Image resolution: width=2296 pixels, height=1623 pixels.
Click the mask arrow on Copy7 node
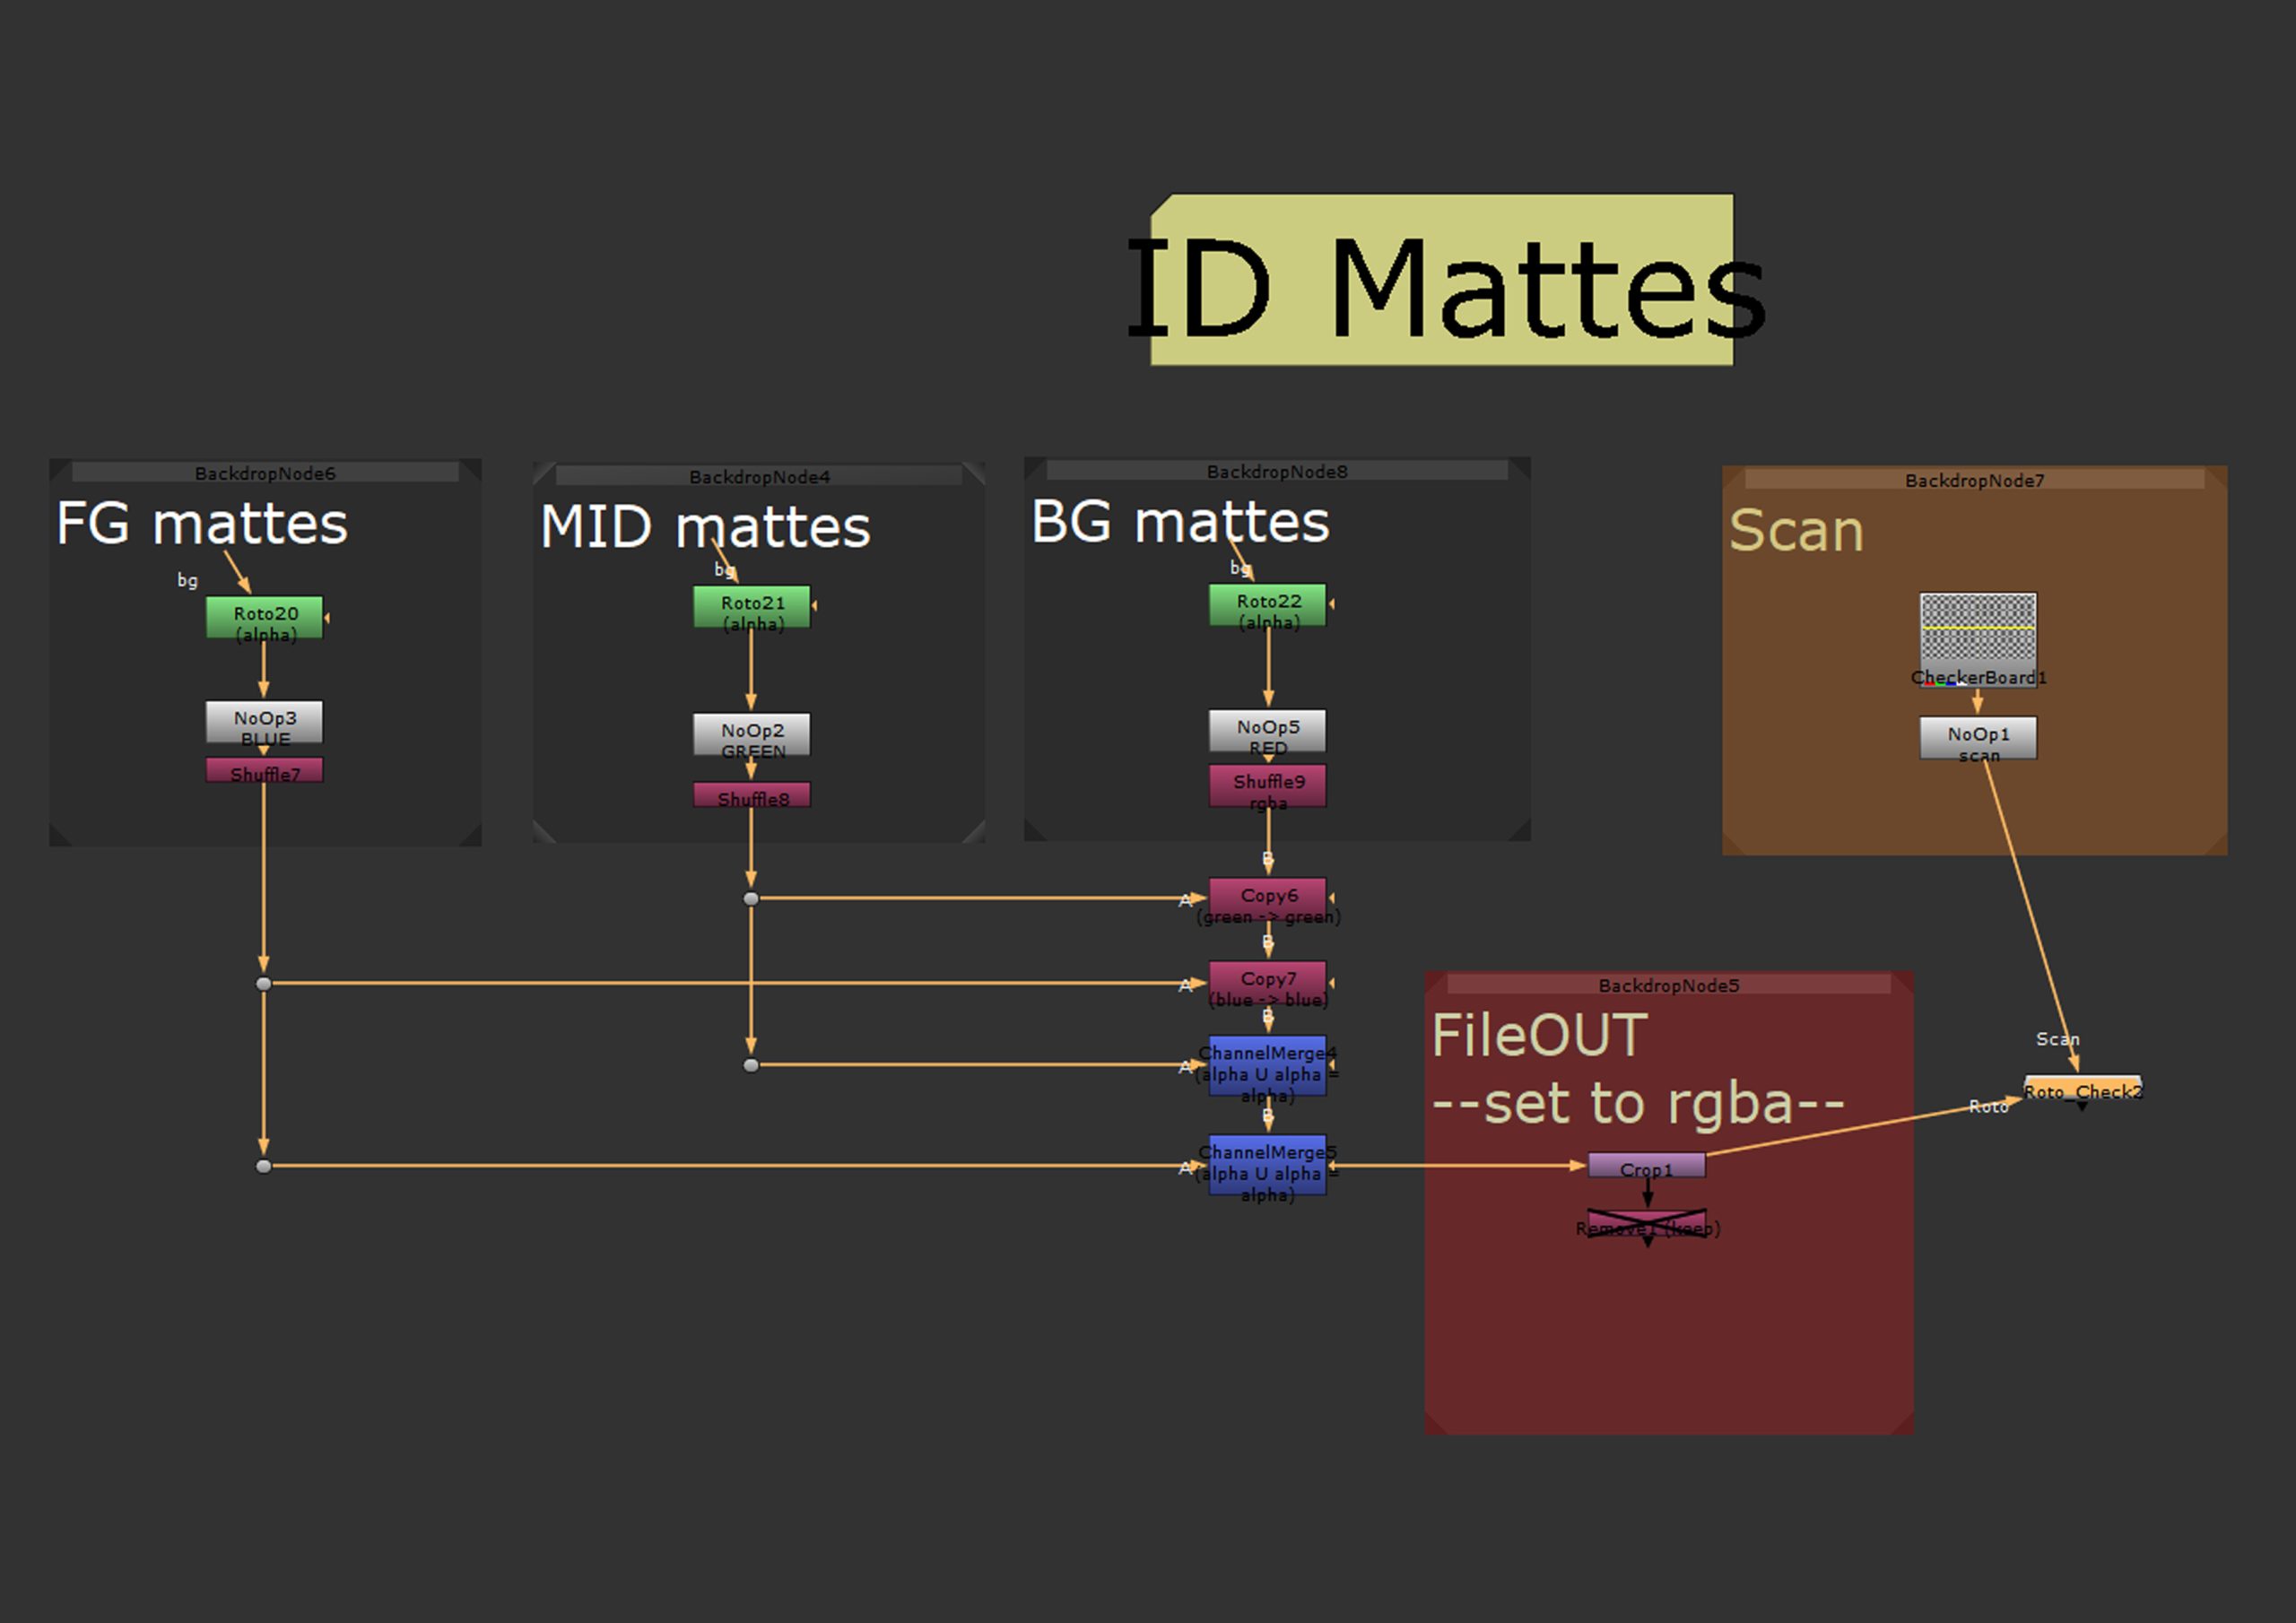click(x=1331, y=983)
